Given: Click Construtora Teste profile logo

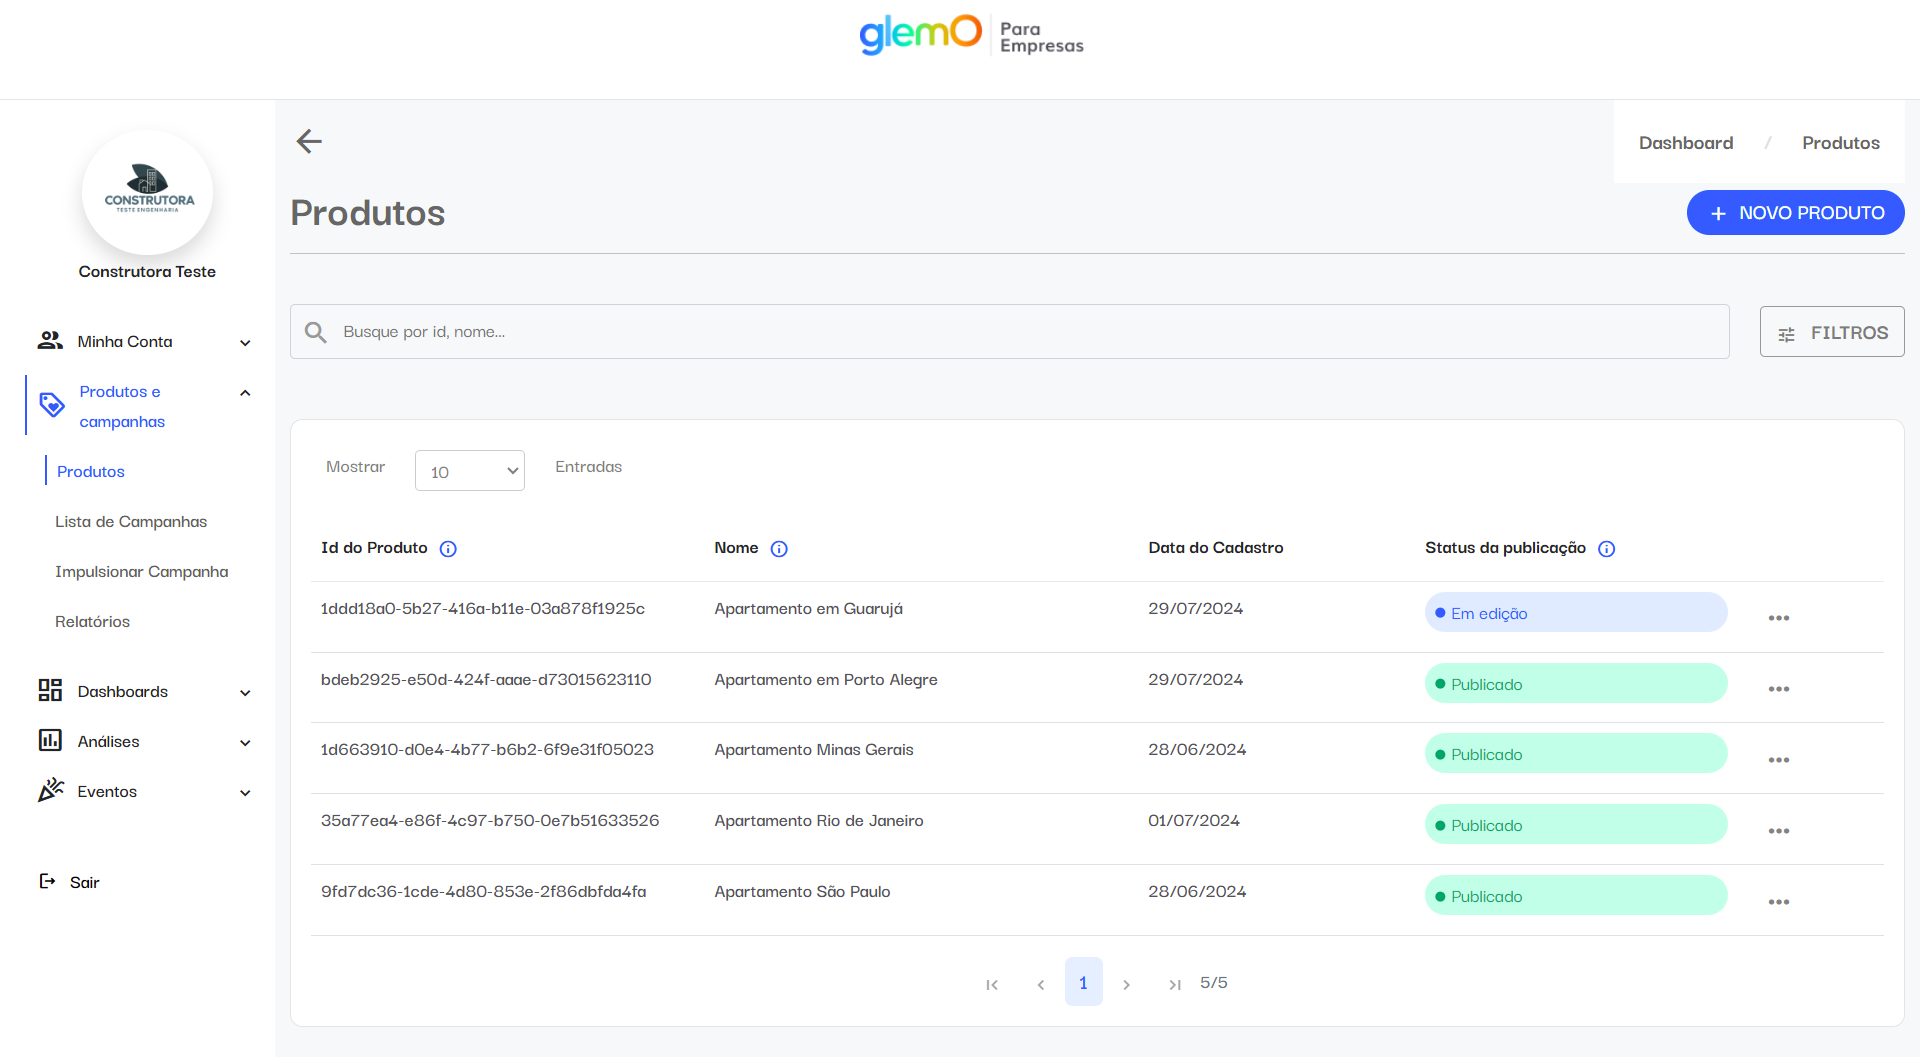Looking at the screenshot, I should 148,192.
